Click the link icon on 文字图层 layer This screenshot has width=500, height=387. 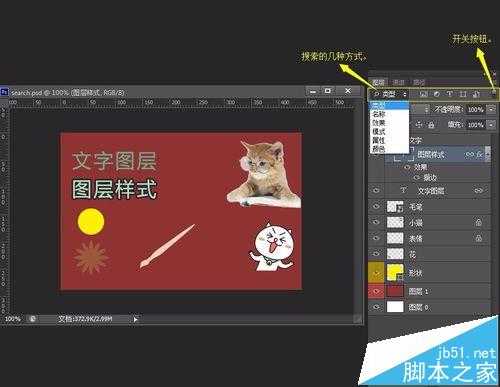coord(478,191)
